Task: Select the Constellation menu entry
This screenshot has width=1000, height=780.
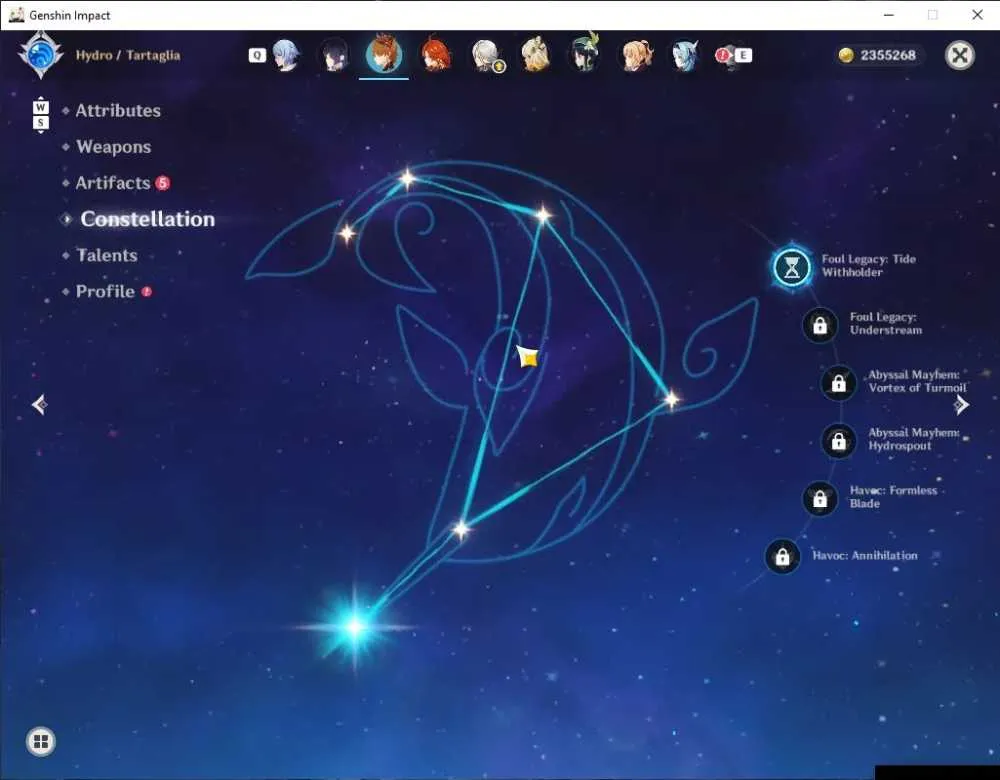Action: tap(147, 219)
